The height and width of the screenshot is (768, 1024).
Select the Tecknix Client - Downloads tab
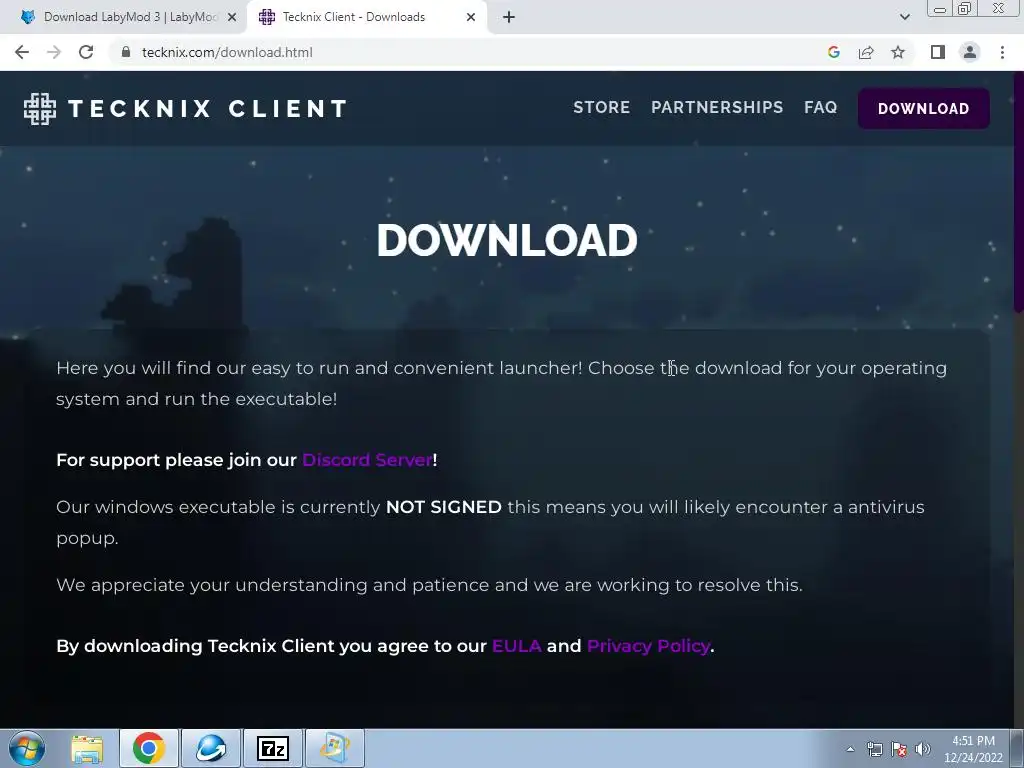click(367, 17)
